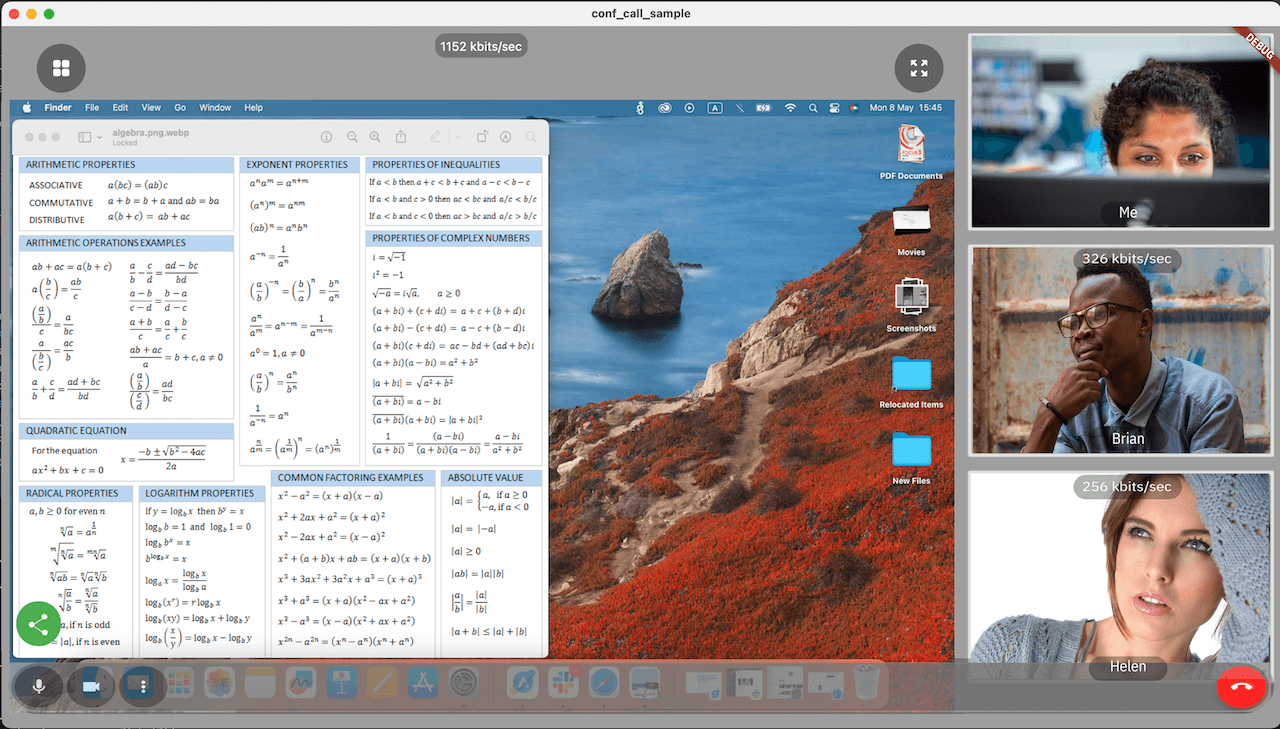Expand the markup pen dropdown arrow in Preview
This screenshot has width=1280, height=729.
pyautogui.click(x=457, y=137)
